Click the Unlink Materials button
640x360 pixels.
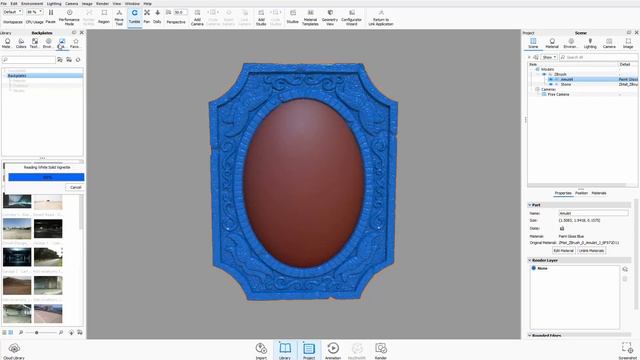tap(592, 251)
